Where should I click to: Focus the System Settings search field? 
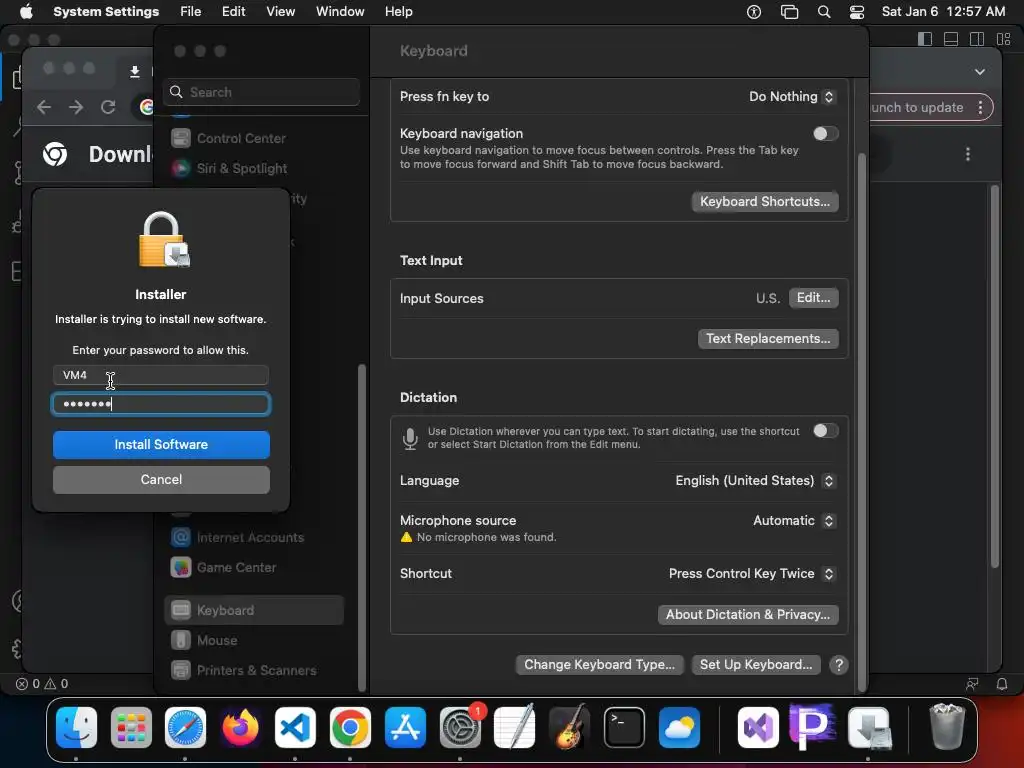[261, 92]
